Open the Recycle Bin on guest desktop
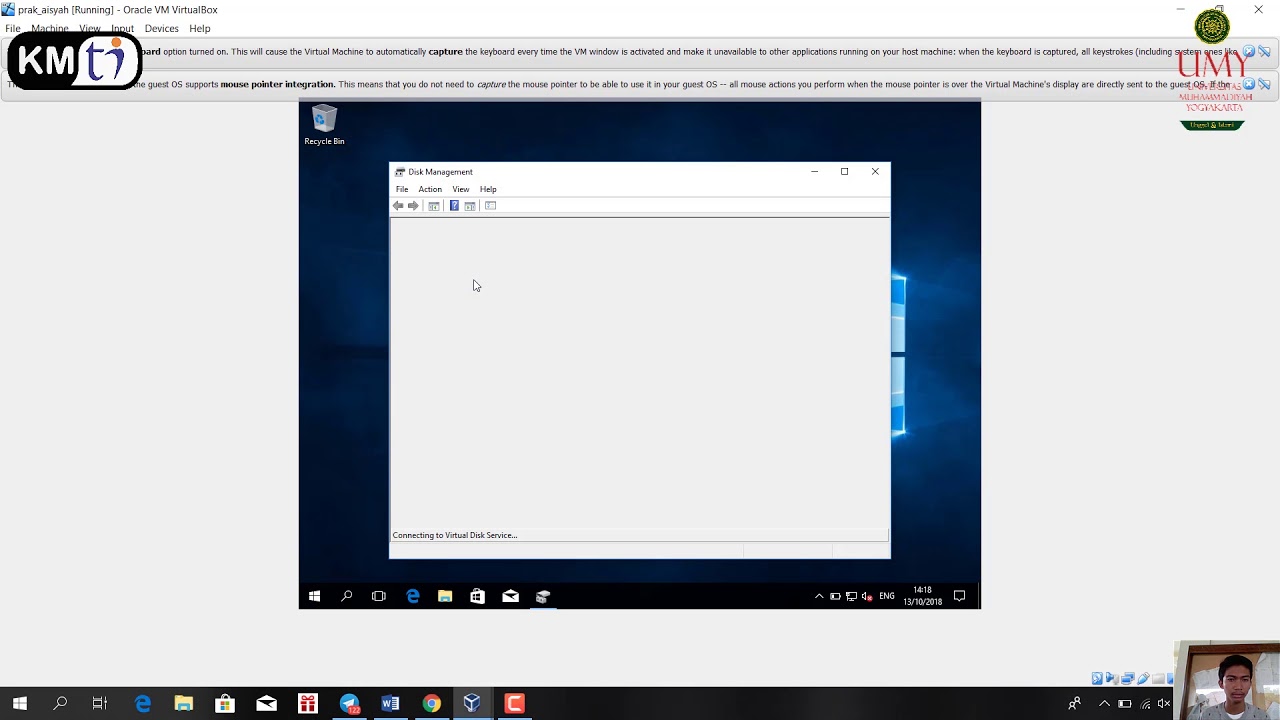This screenshot has height=720, width=1280. coord(324,125)
